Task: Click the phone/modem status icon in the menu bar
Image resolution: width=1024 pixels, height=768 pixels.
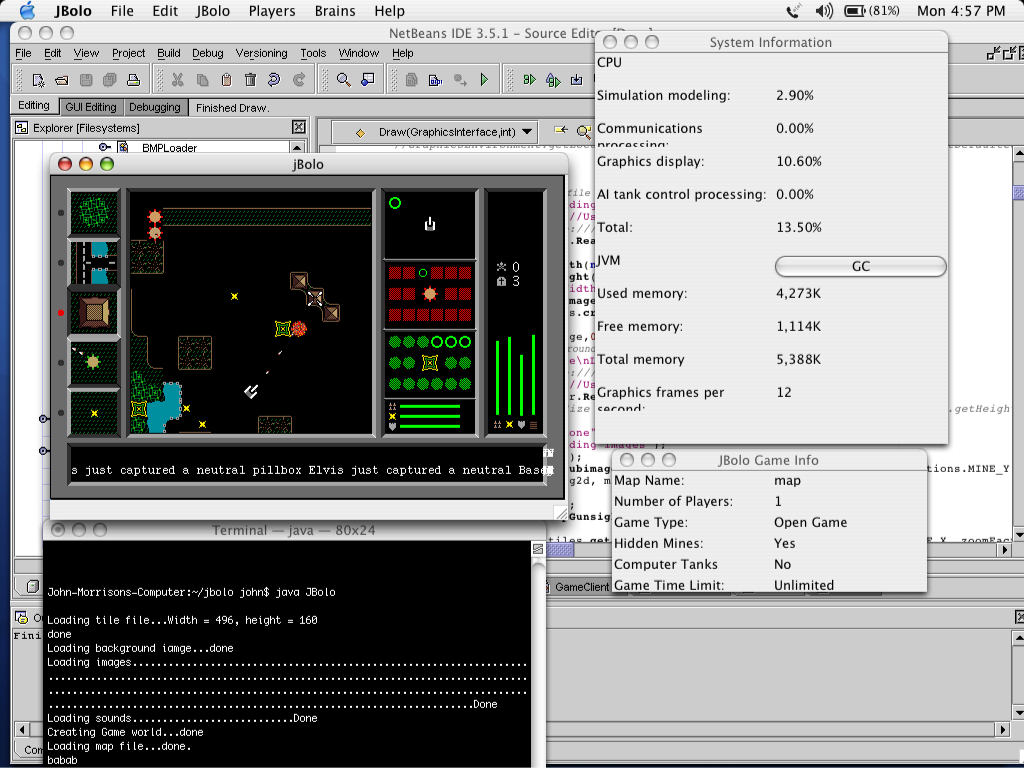Action: point(793,10)
